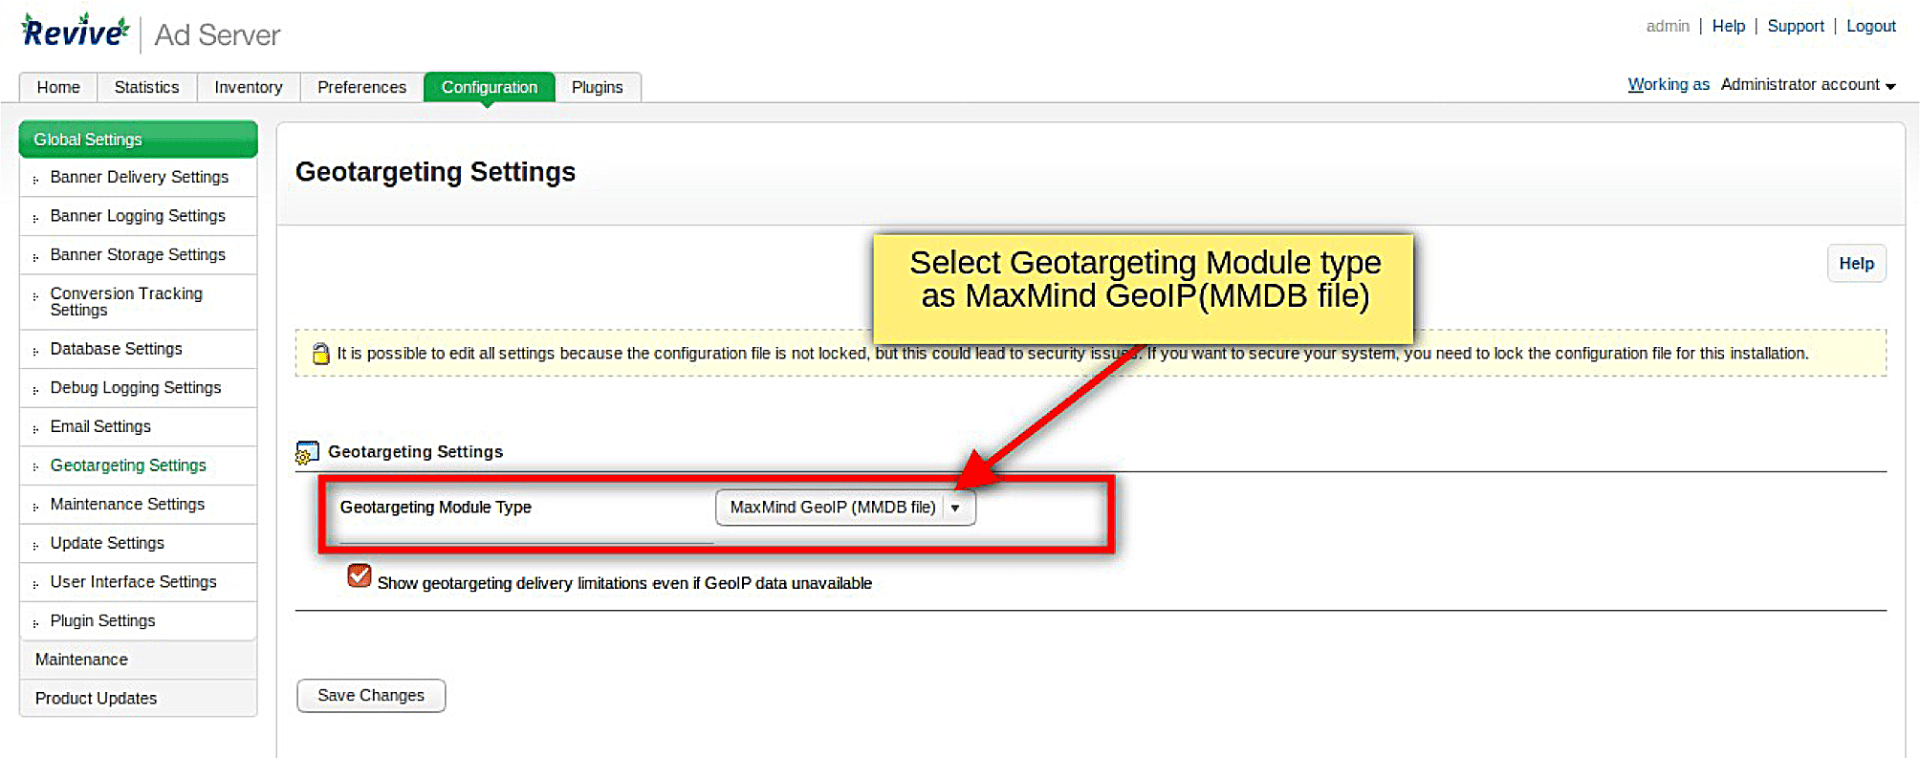The height and width of the screenshot is (758, 1920).
Task: Select Plugin Settings in the sidebar
Action: click(x=102, y=621)
